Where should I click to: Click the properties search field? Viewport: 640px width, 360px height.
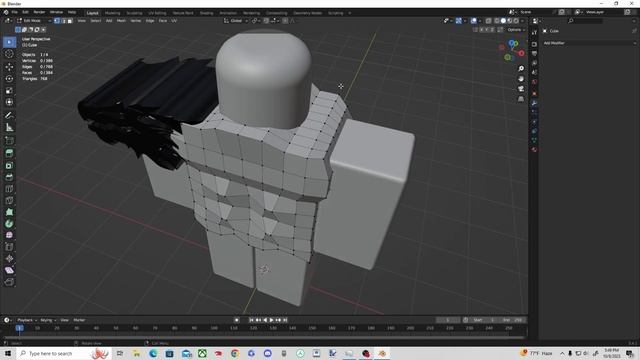[x=585, y=21]
